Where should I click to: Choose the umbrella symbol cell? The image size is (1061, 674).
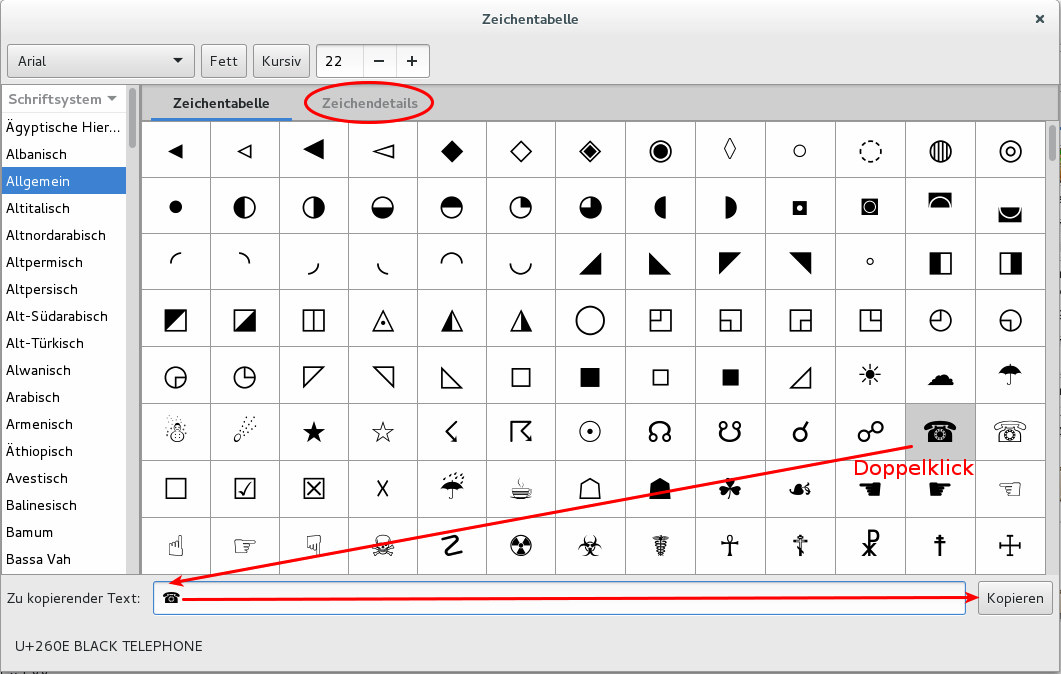pyautogui.click(x=1009, y=375)
